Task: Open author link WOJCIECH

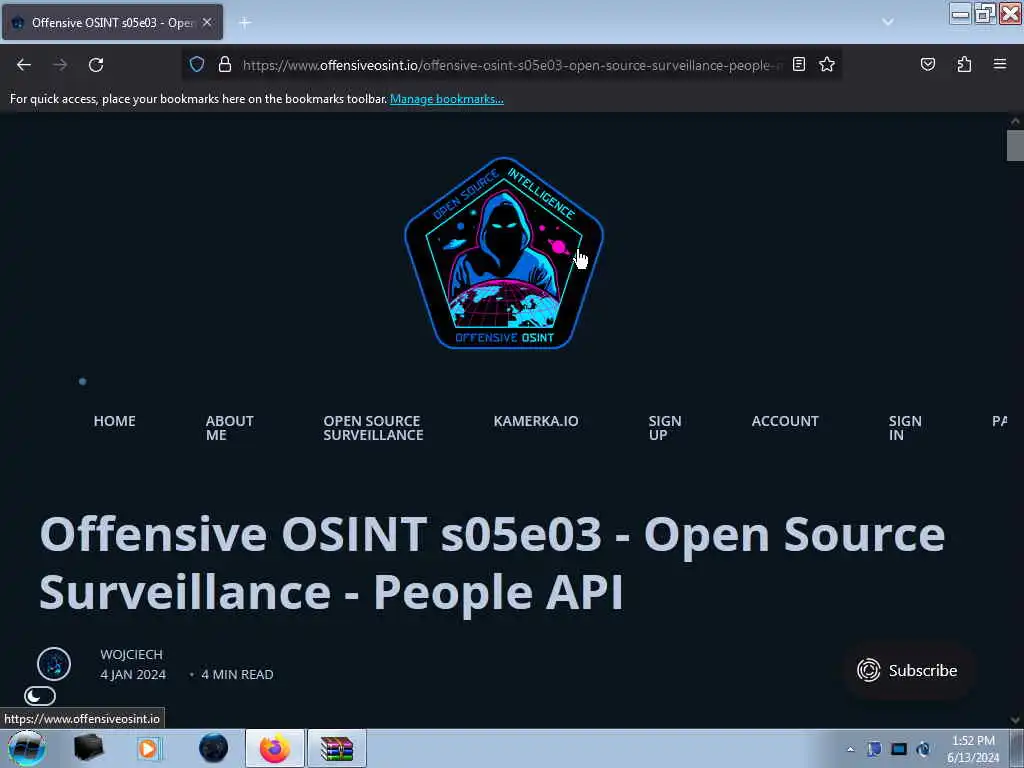Action: pyautogui.click(x=131, y=654)
